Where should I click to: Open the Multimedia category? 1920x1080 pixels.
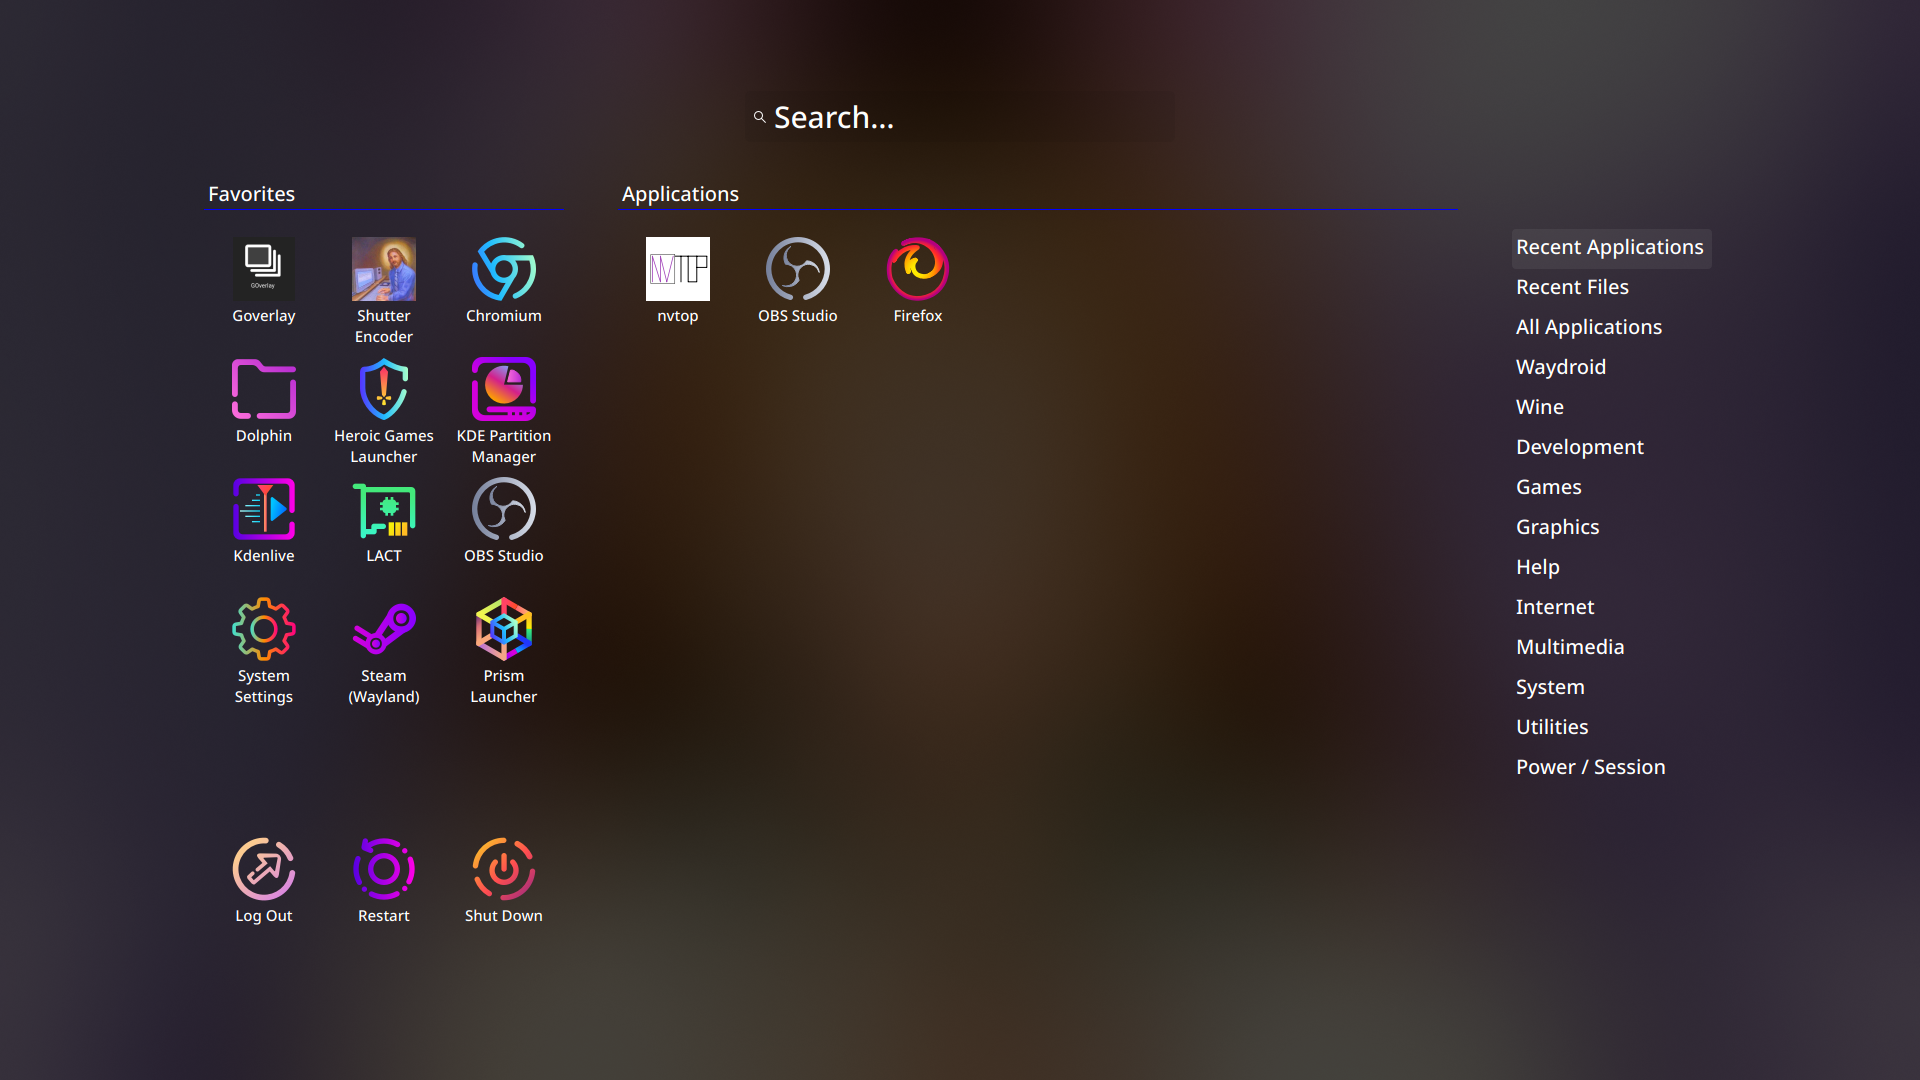tap(1569, 647)
